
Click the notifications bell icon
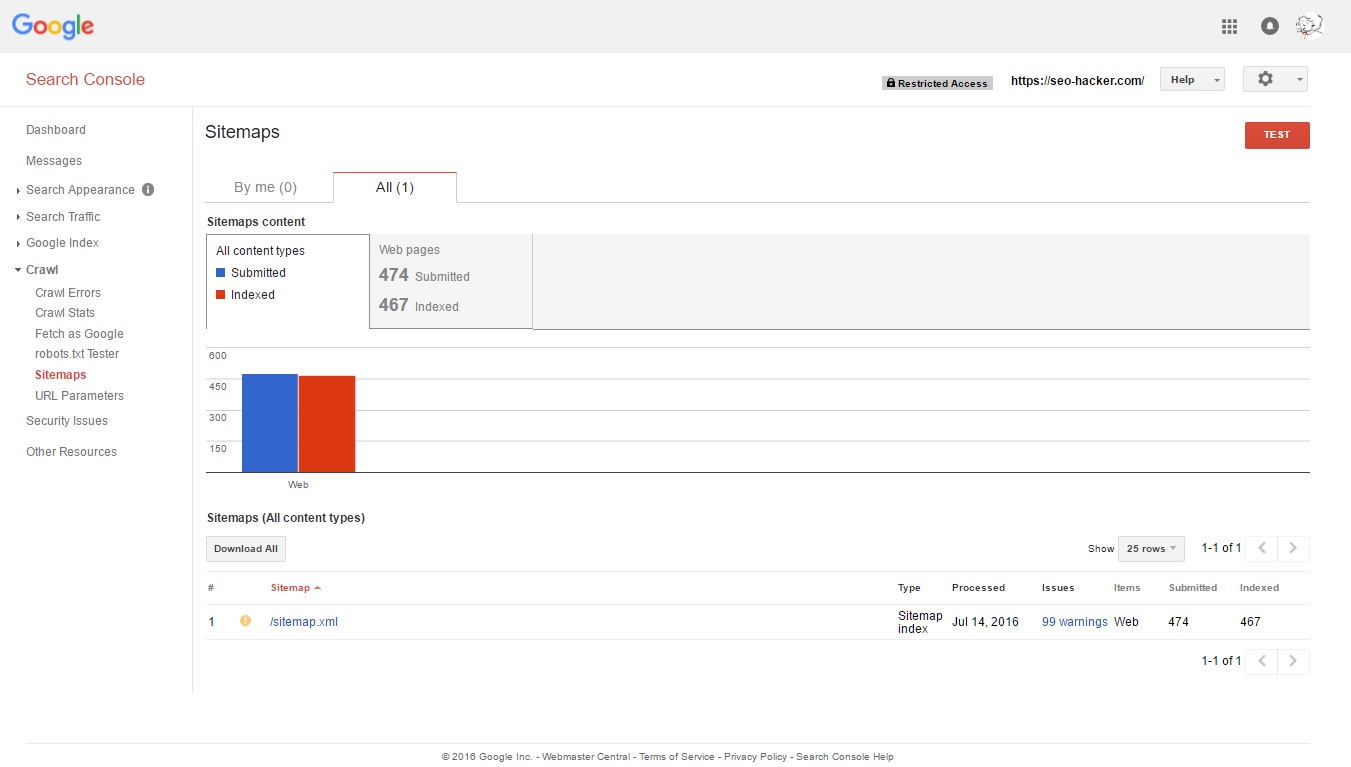tap(1269, 27)
